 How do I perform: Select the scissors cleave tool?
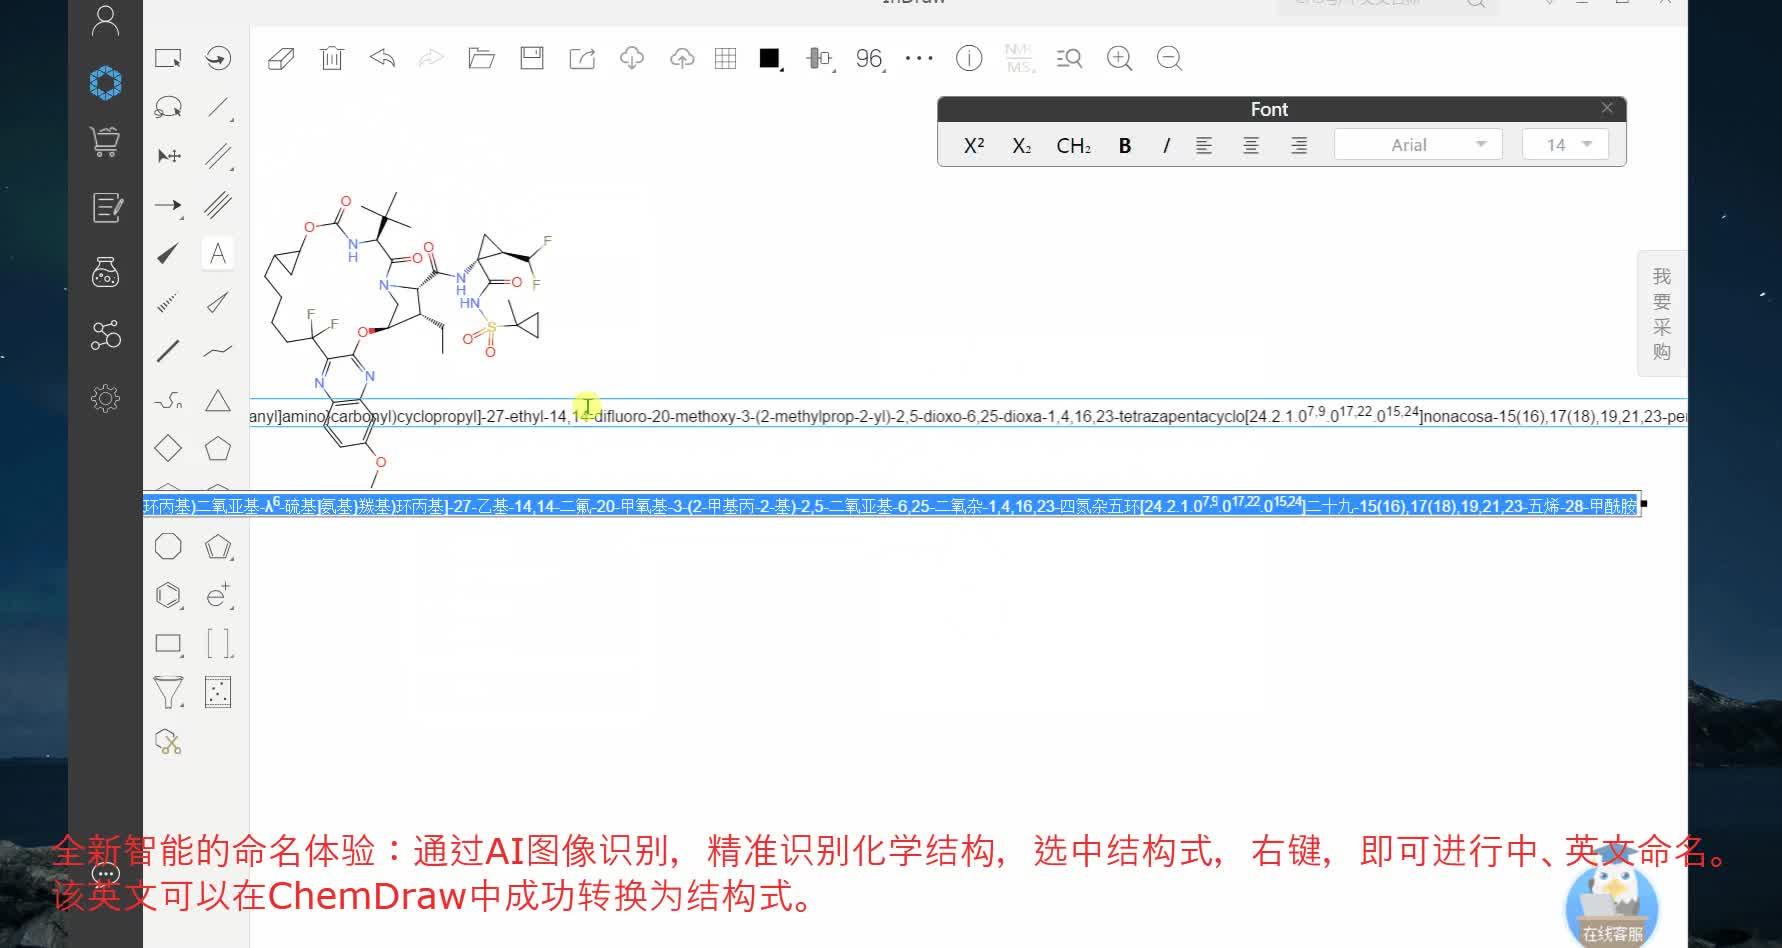(x=168, y=740)
